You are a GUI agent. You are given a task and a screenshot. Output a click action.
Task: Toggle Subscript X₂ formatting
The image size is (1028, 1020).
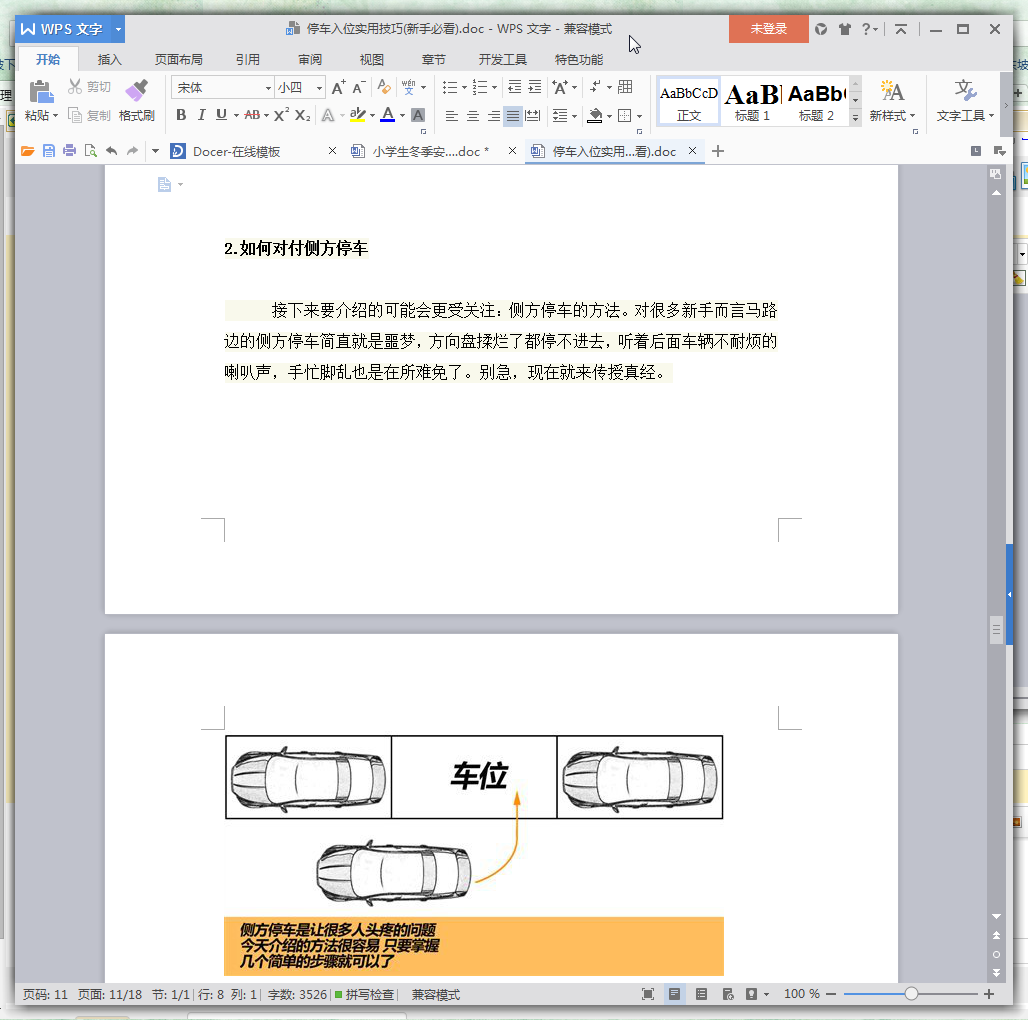(302, 115)
